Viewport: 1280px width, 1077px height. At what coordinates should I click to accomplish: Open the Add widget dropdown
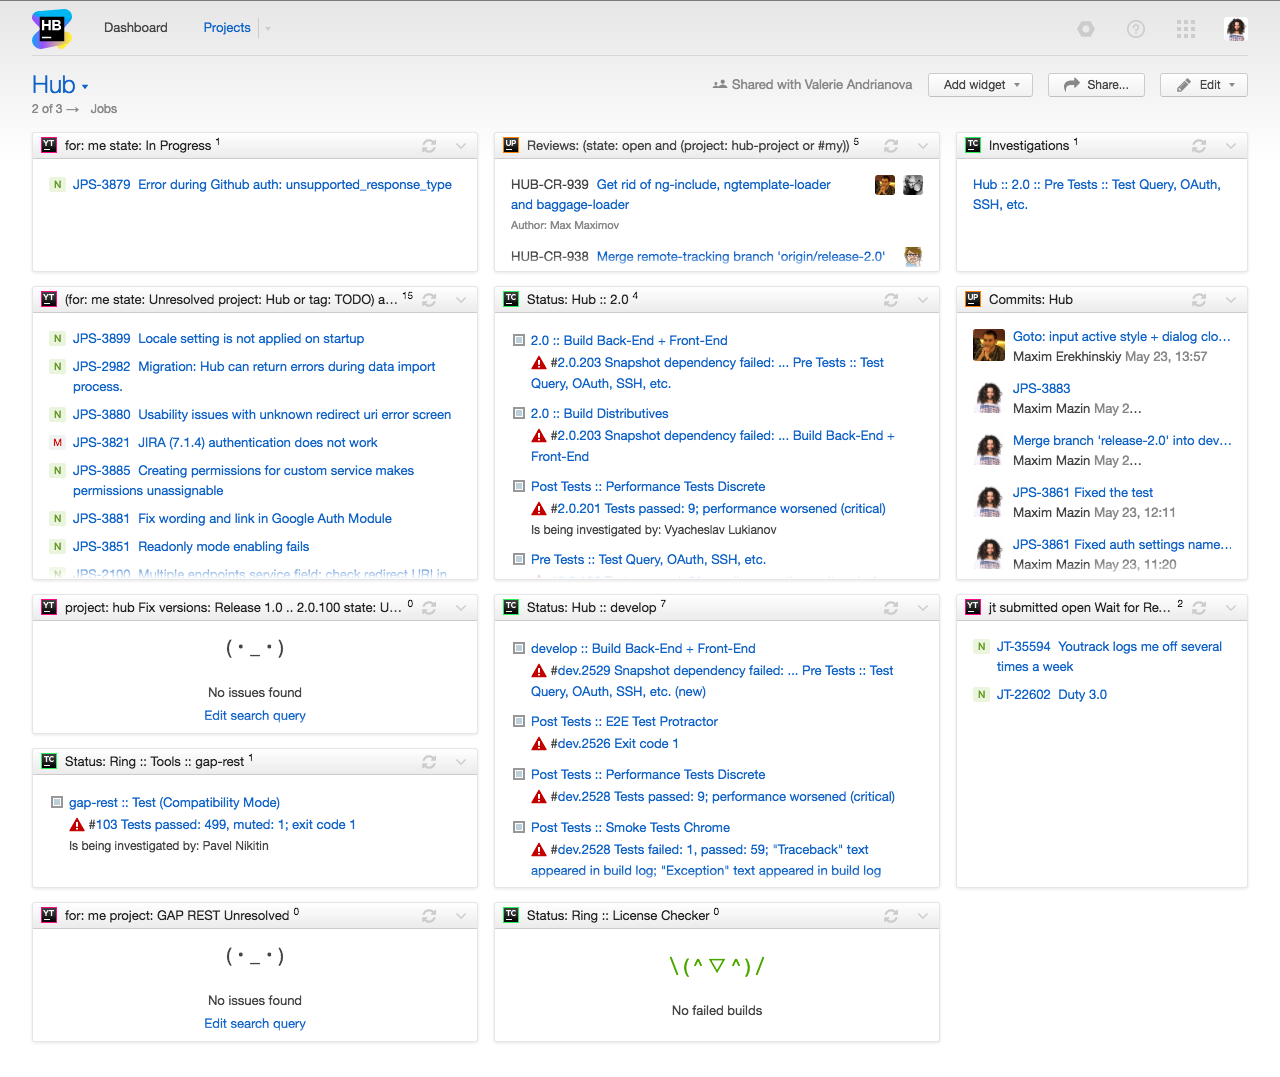(x=980, y=85)
